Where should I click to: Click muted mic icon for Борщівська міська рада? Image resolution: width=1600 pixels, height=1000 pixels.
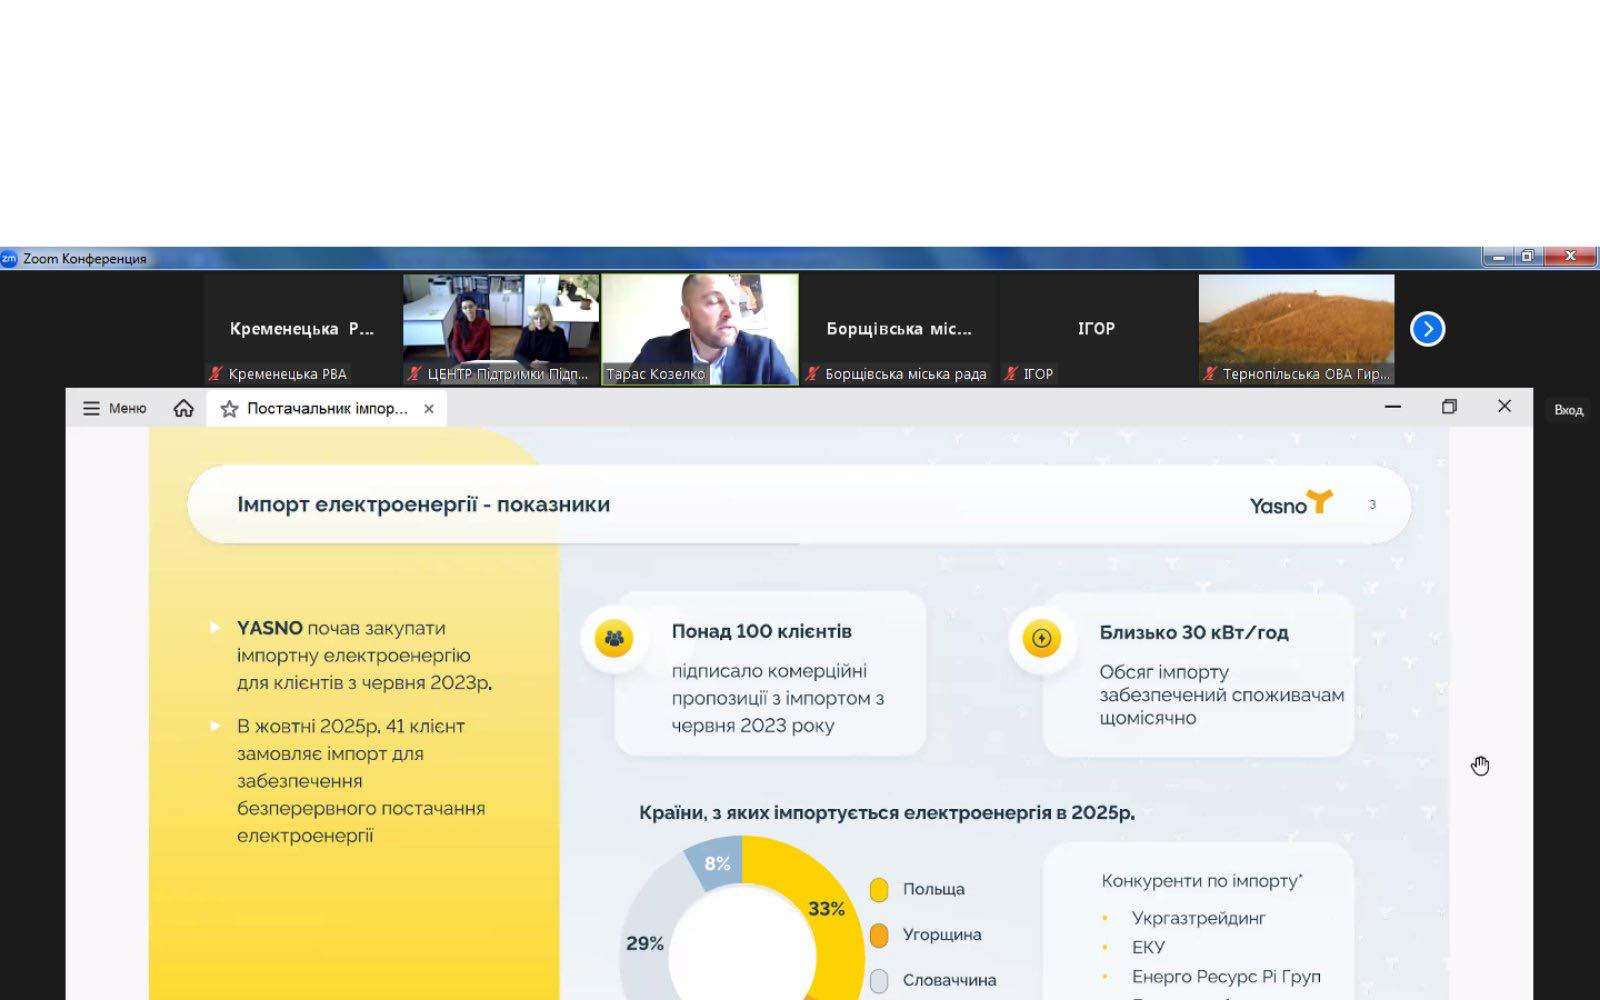pos(812,374)
